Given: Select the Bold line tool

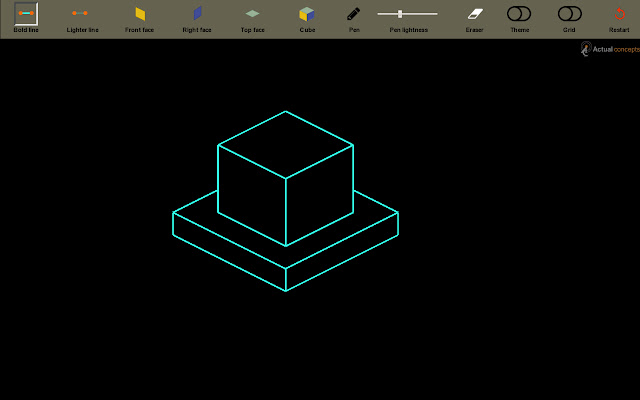Looking at the screenshot, I should coord(26,13).
